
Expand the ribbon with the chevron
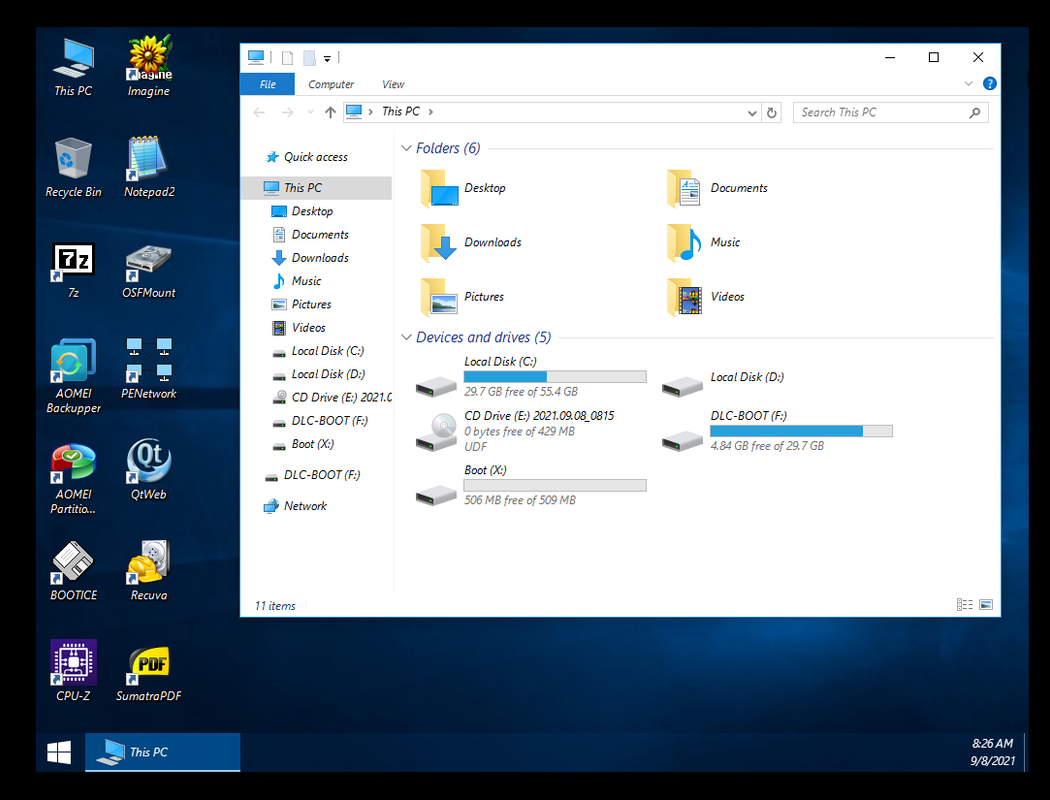pyautogui.click(x=968, y=84)
